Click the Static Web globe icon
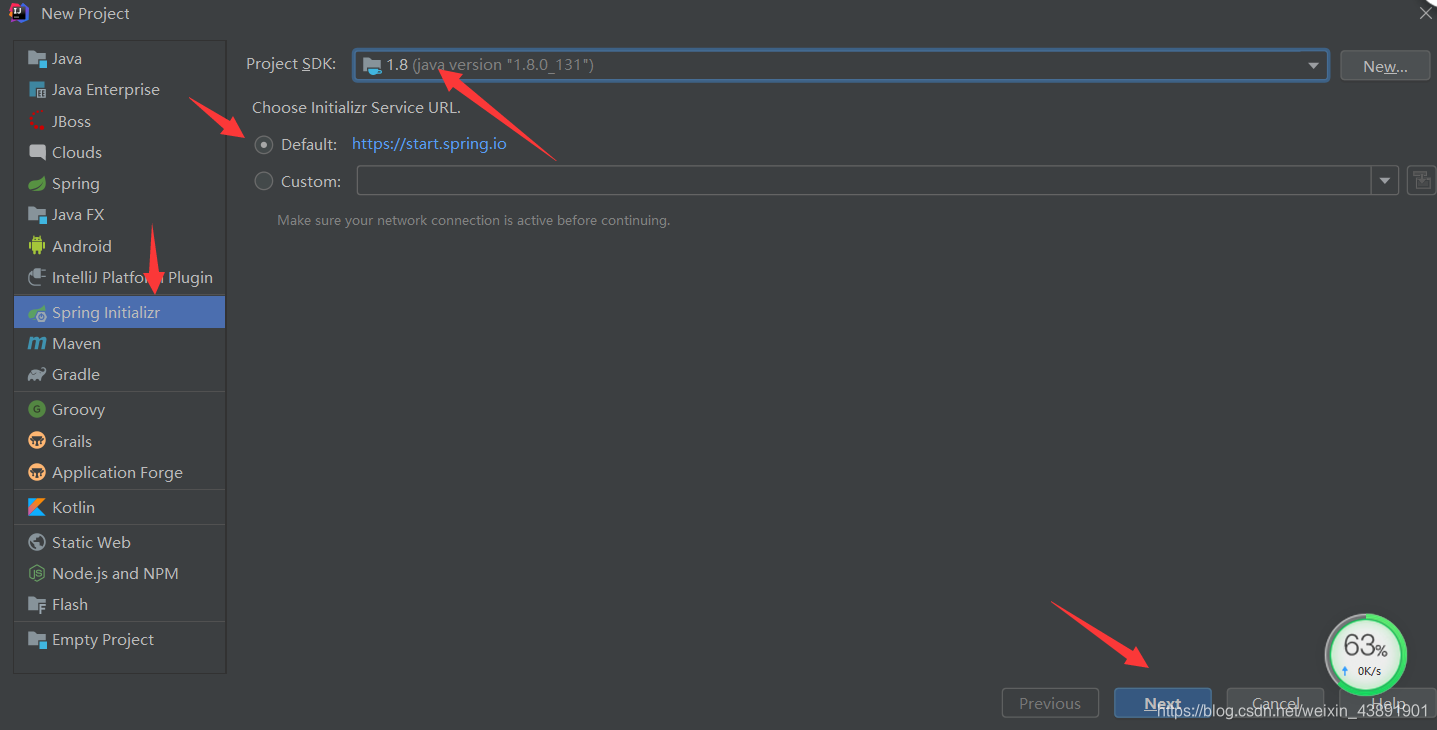 point(37,543)
